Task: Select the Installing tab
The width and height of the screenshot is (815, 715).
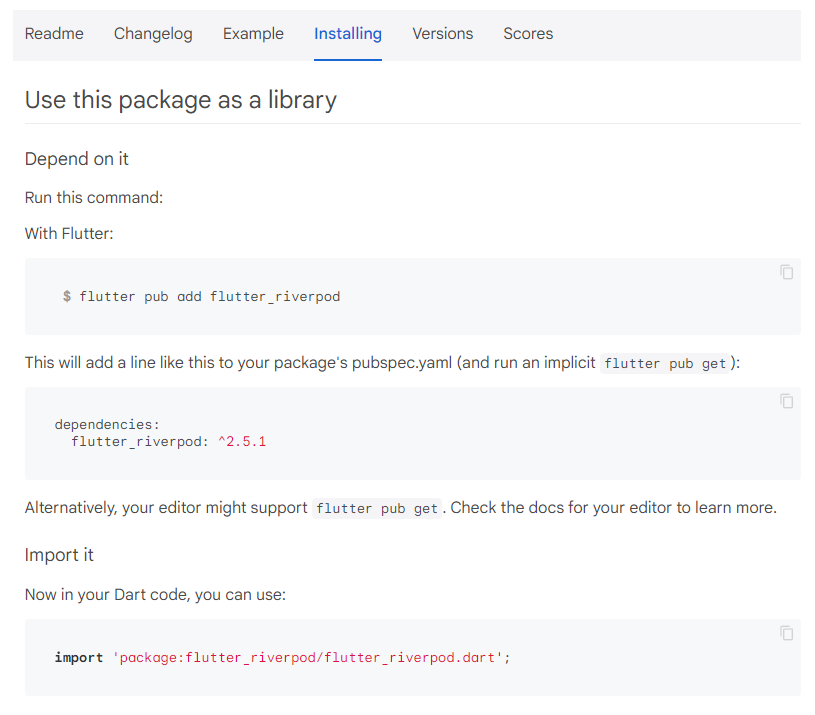Action: pyautogui.click(x=348, y=33)
